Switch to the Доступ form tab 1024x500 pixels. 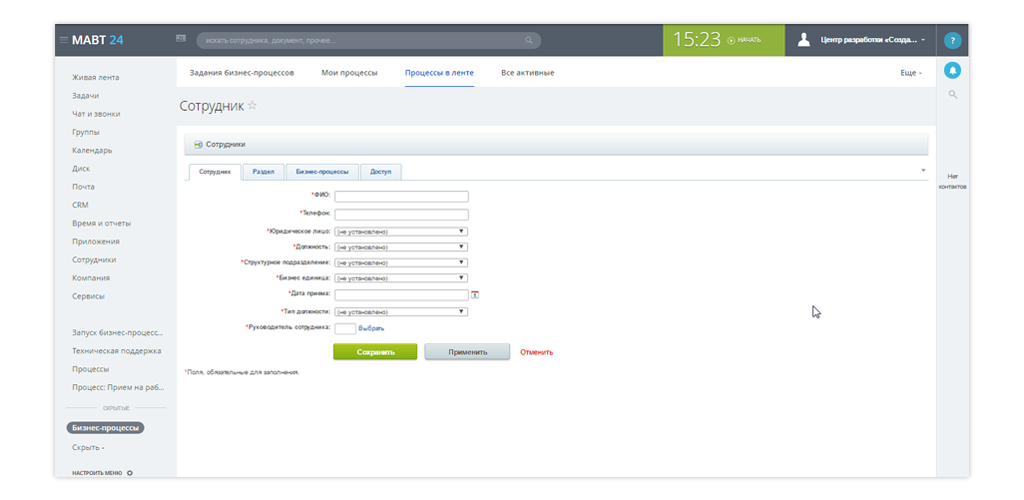click(x=381, y=172)
